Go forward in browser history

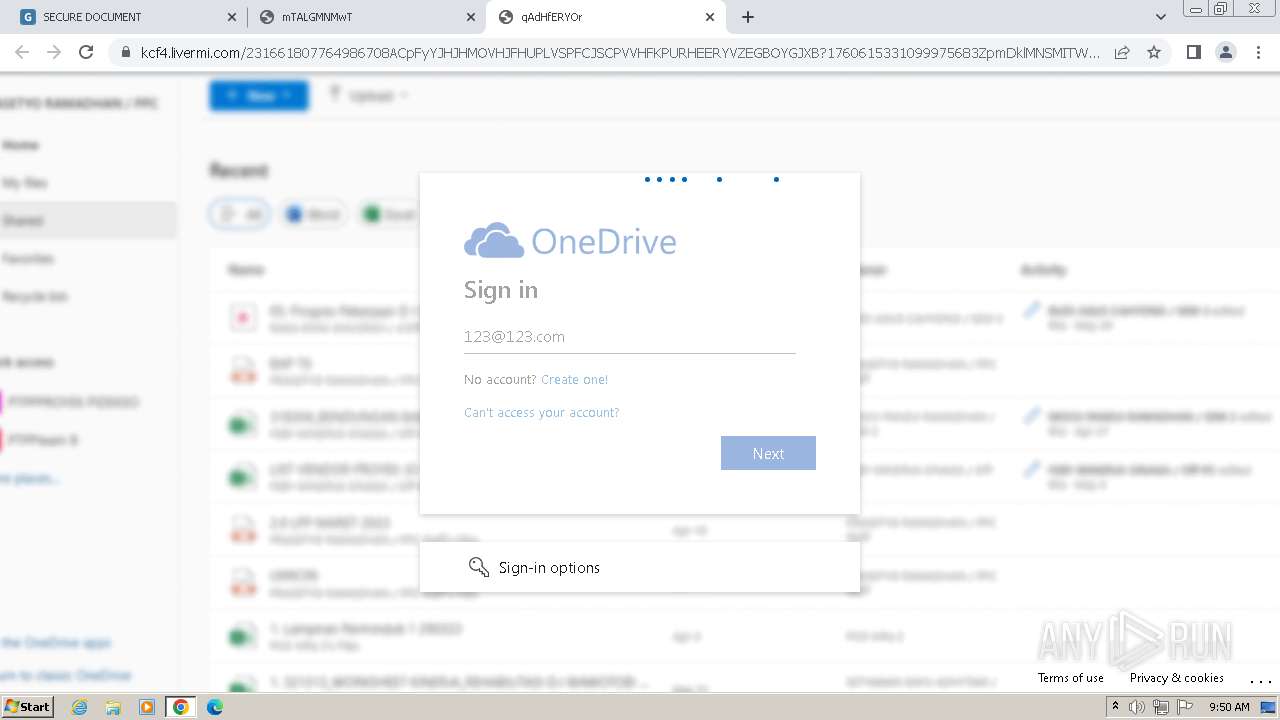tap(54, 52)
